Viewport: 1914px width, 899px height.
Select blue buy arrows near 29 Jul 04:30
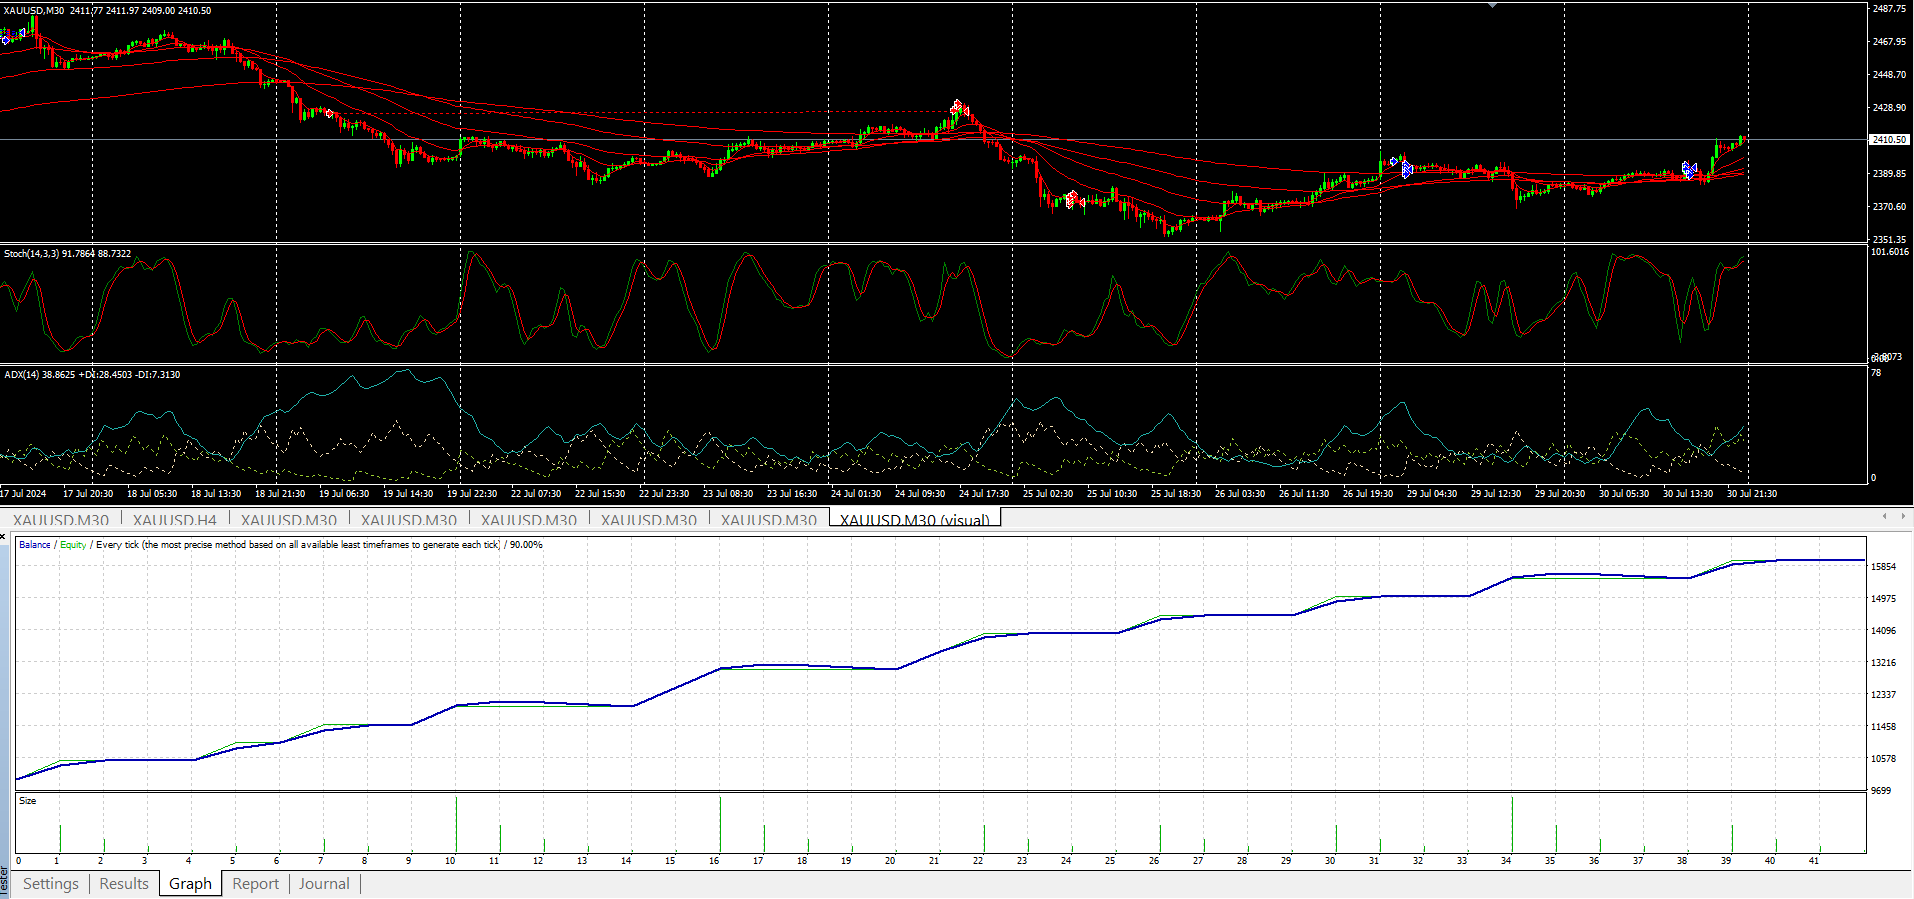tap(1405, 169)
